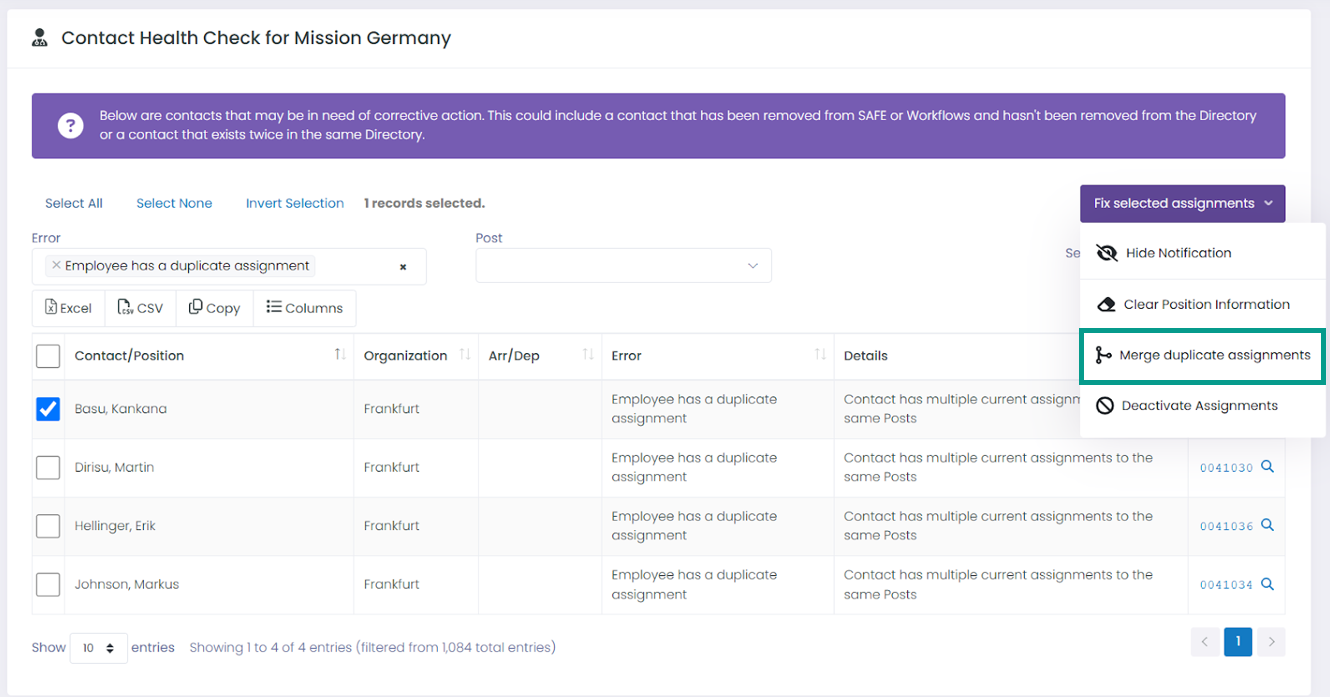
Task: Click the question mark help icon in the banner
Action: coord(70,126)
